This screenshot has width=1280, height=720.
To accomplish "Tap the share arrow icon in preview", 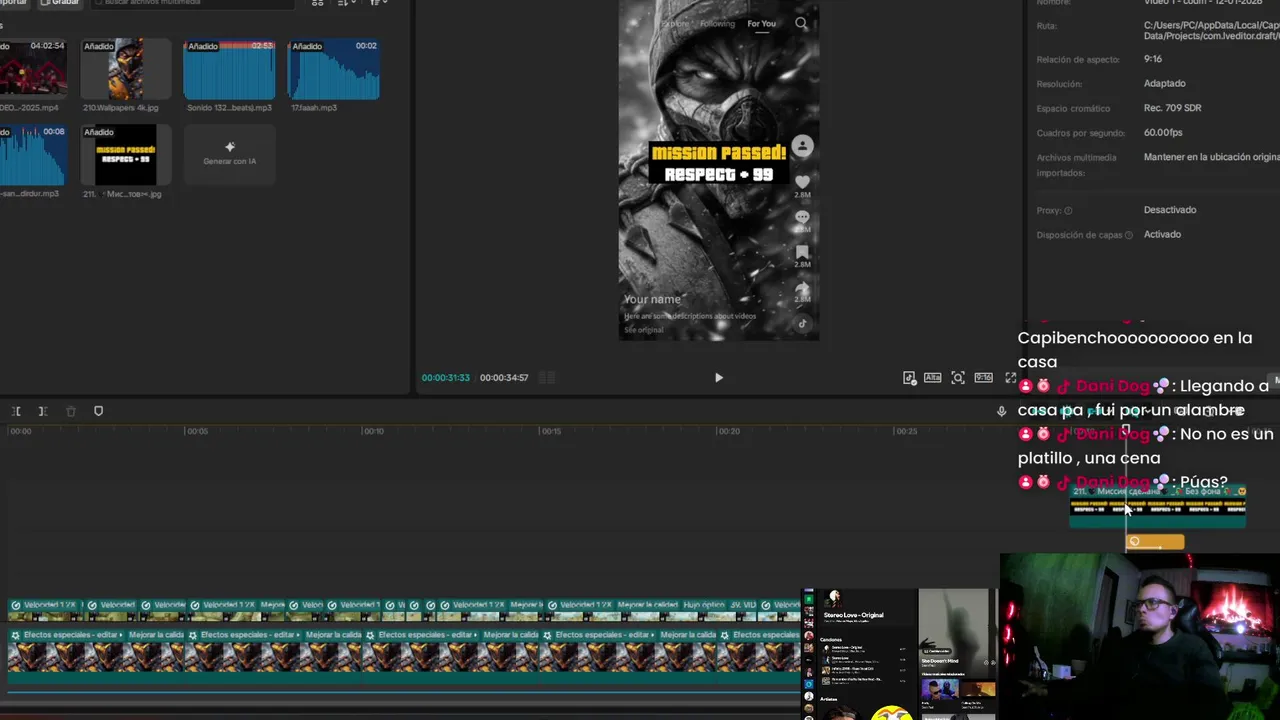I will click(x=802, y=287).
